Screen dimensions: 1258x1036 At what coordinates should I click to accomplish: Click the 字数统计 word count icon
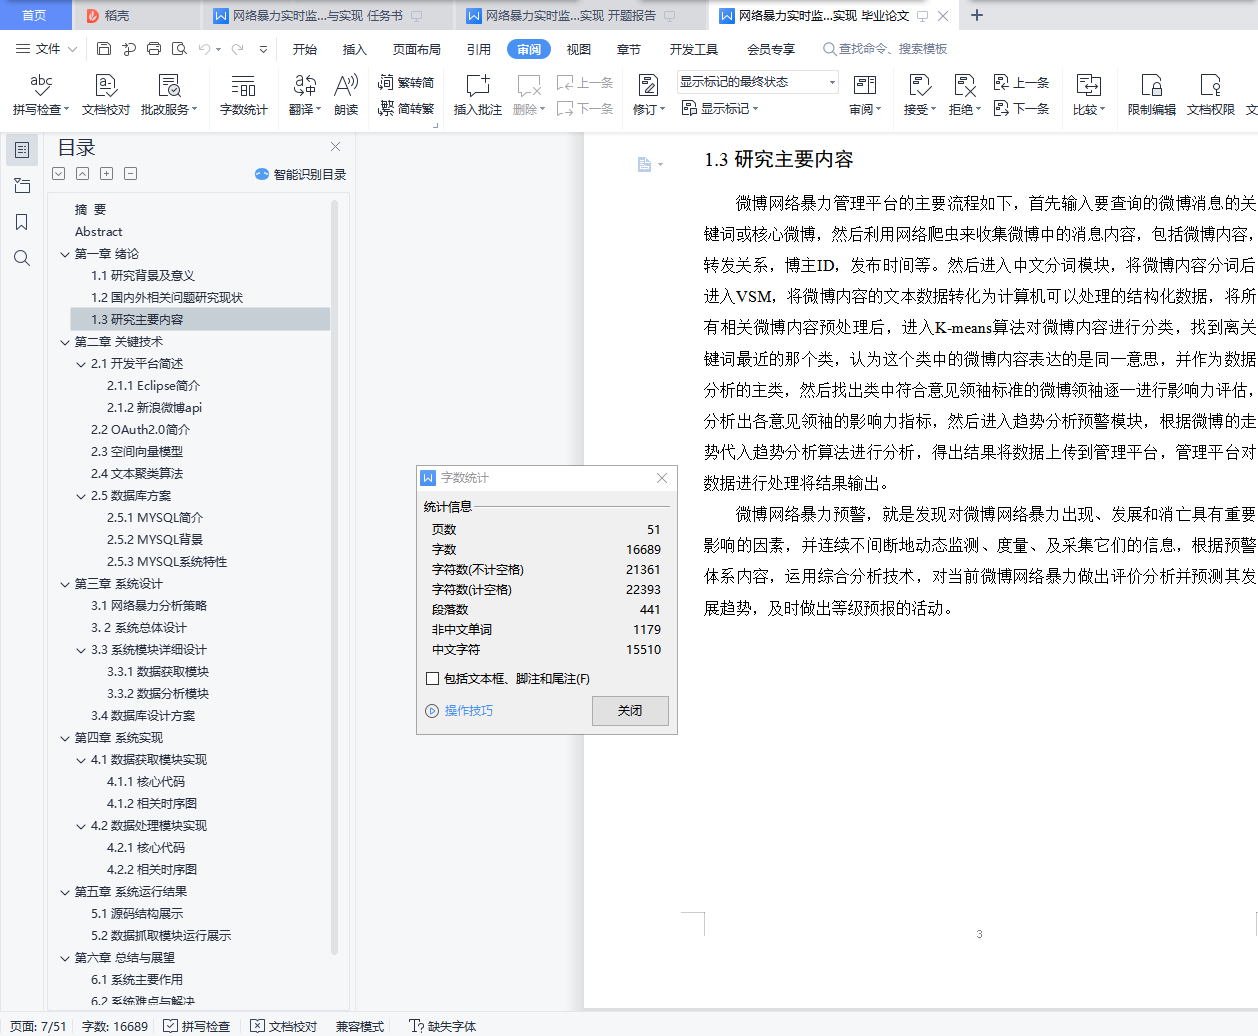click(244, 95)
